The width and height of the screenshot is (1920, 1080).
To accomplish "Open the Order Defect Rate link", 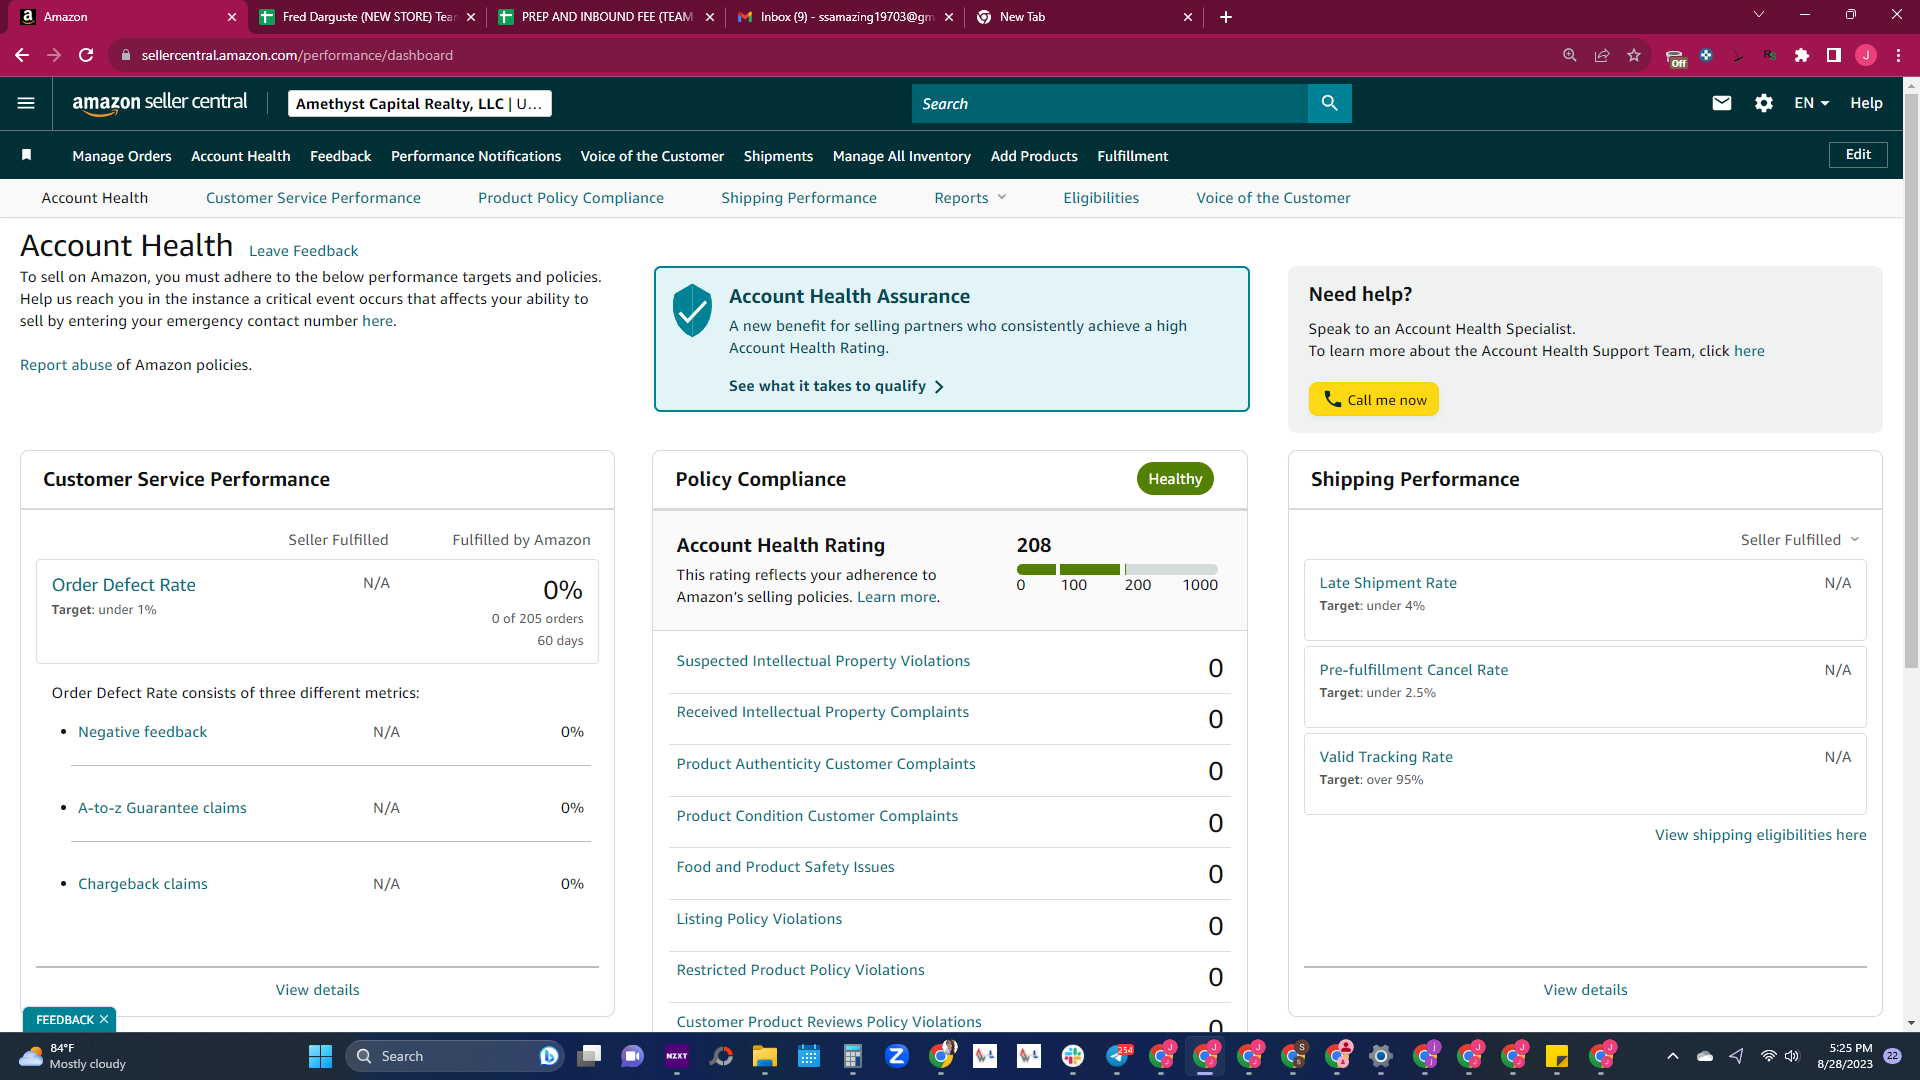I will [124, 585].
